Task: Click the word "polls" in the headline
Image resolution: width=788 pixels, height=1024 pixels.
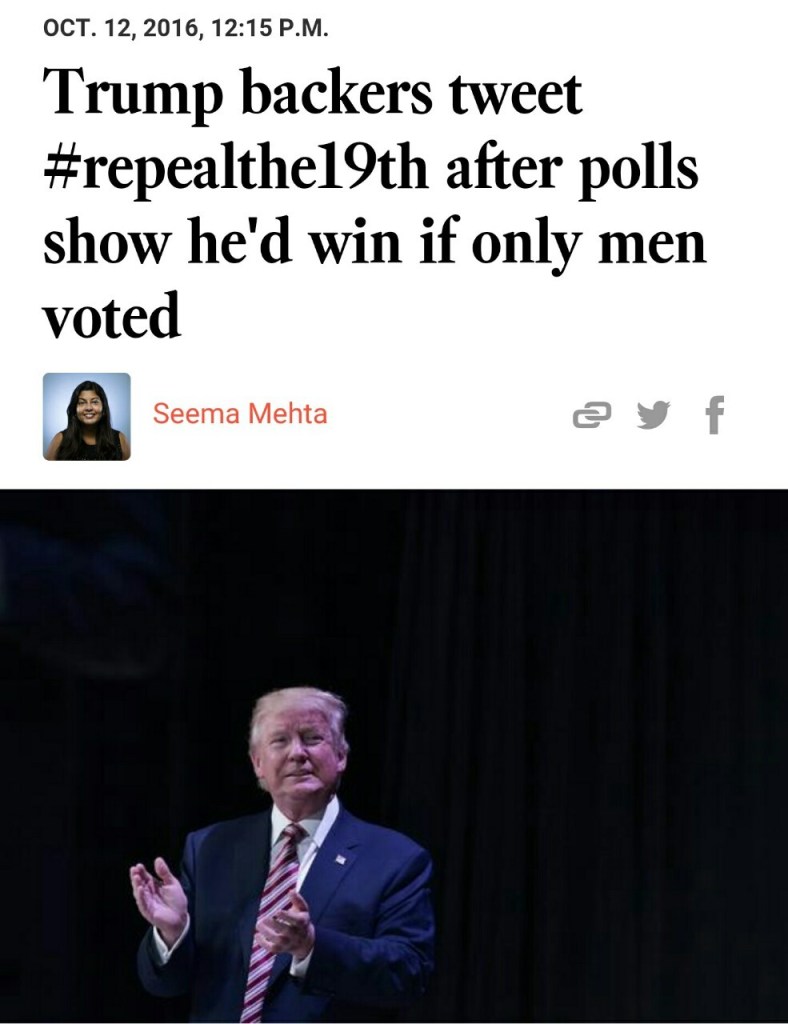Action: click(x=638, y=169)
